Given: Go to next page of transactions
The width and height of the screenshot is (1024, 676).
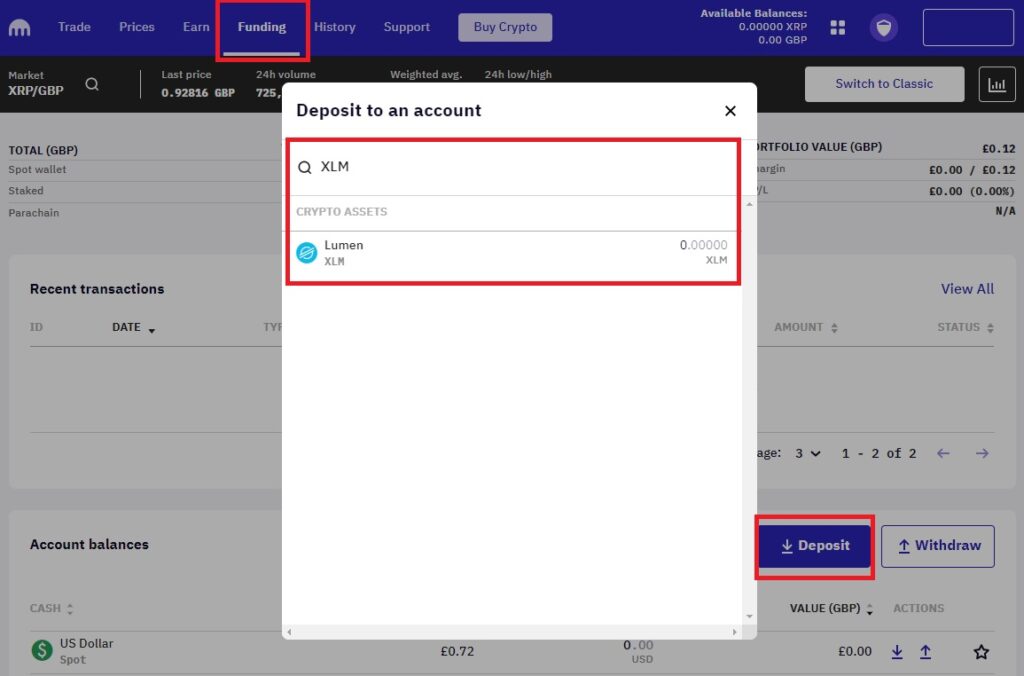Looking at the screenshot, I should click(982, 453).
